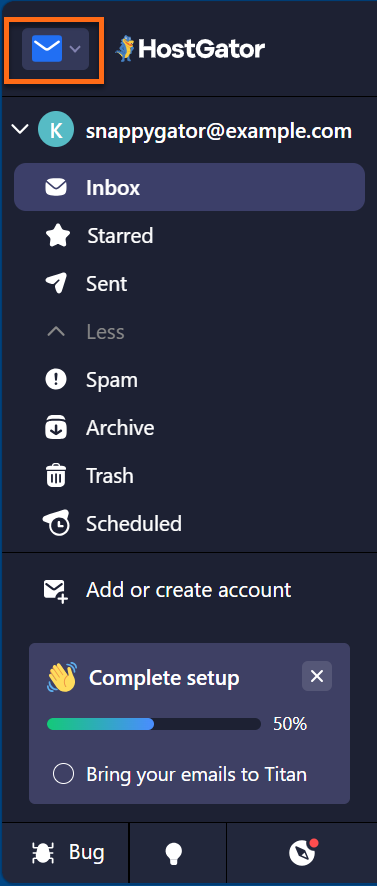The width and height of the screenshot is (377, 886).
Task: Click Bring your emails to Titan text
Action: tap(197, 774)
